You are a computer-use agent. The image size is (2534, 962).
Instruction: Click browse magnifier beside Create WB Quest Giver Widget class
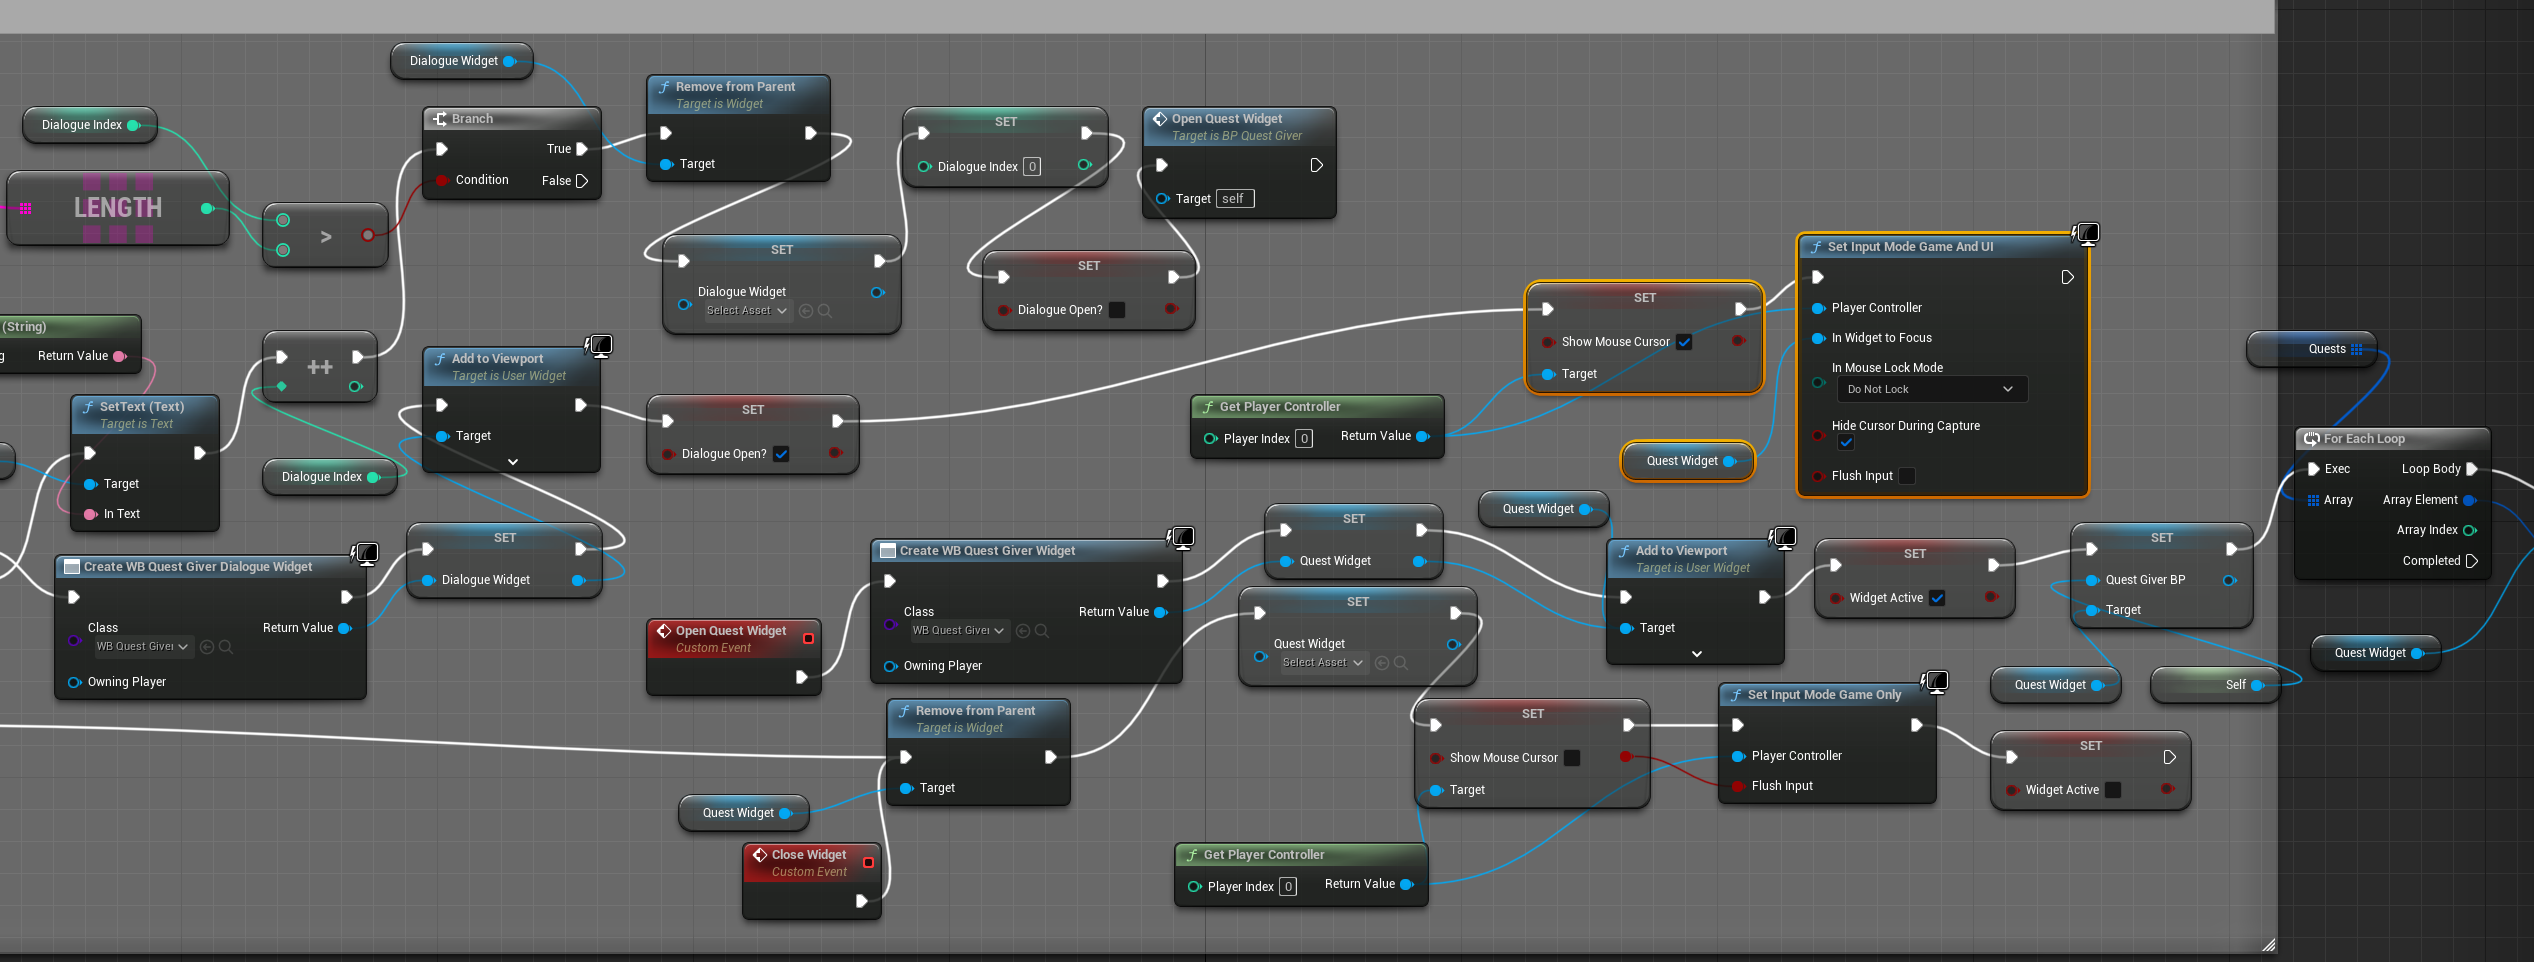(1042, 631)
